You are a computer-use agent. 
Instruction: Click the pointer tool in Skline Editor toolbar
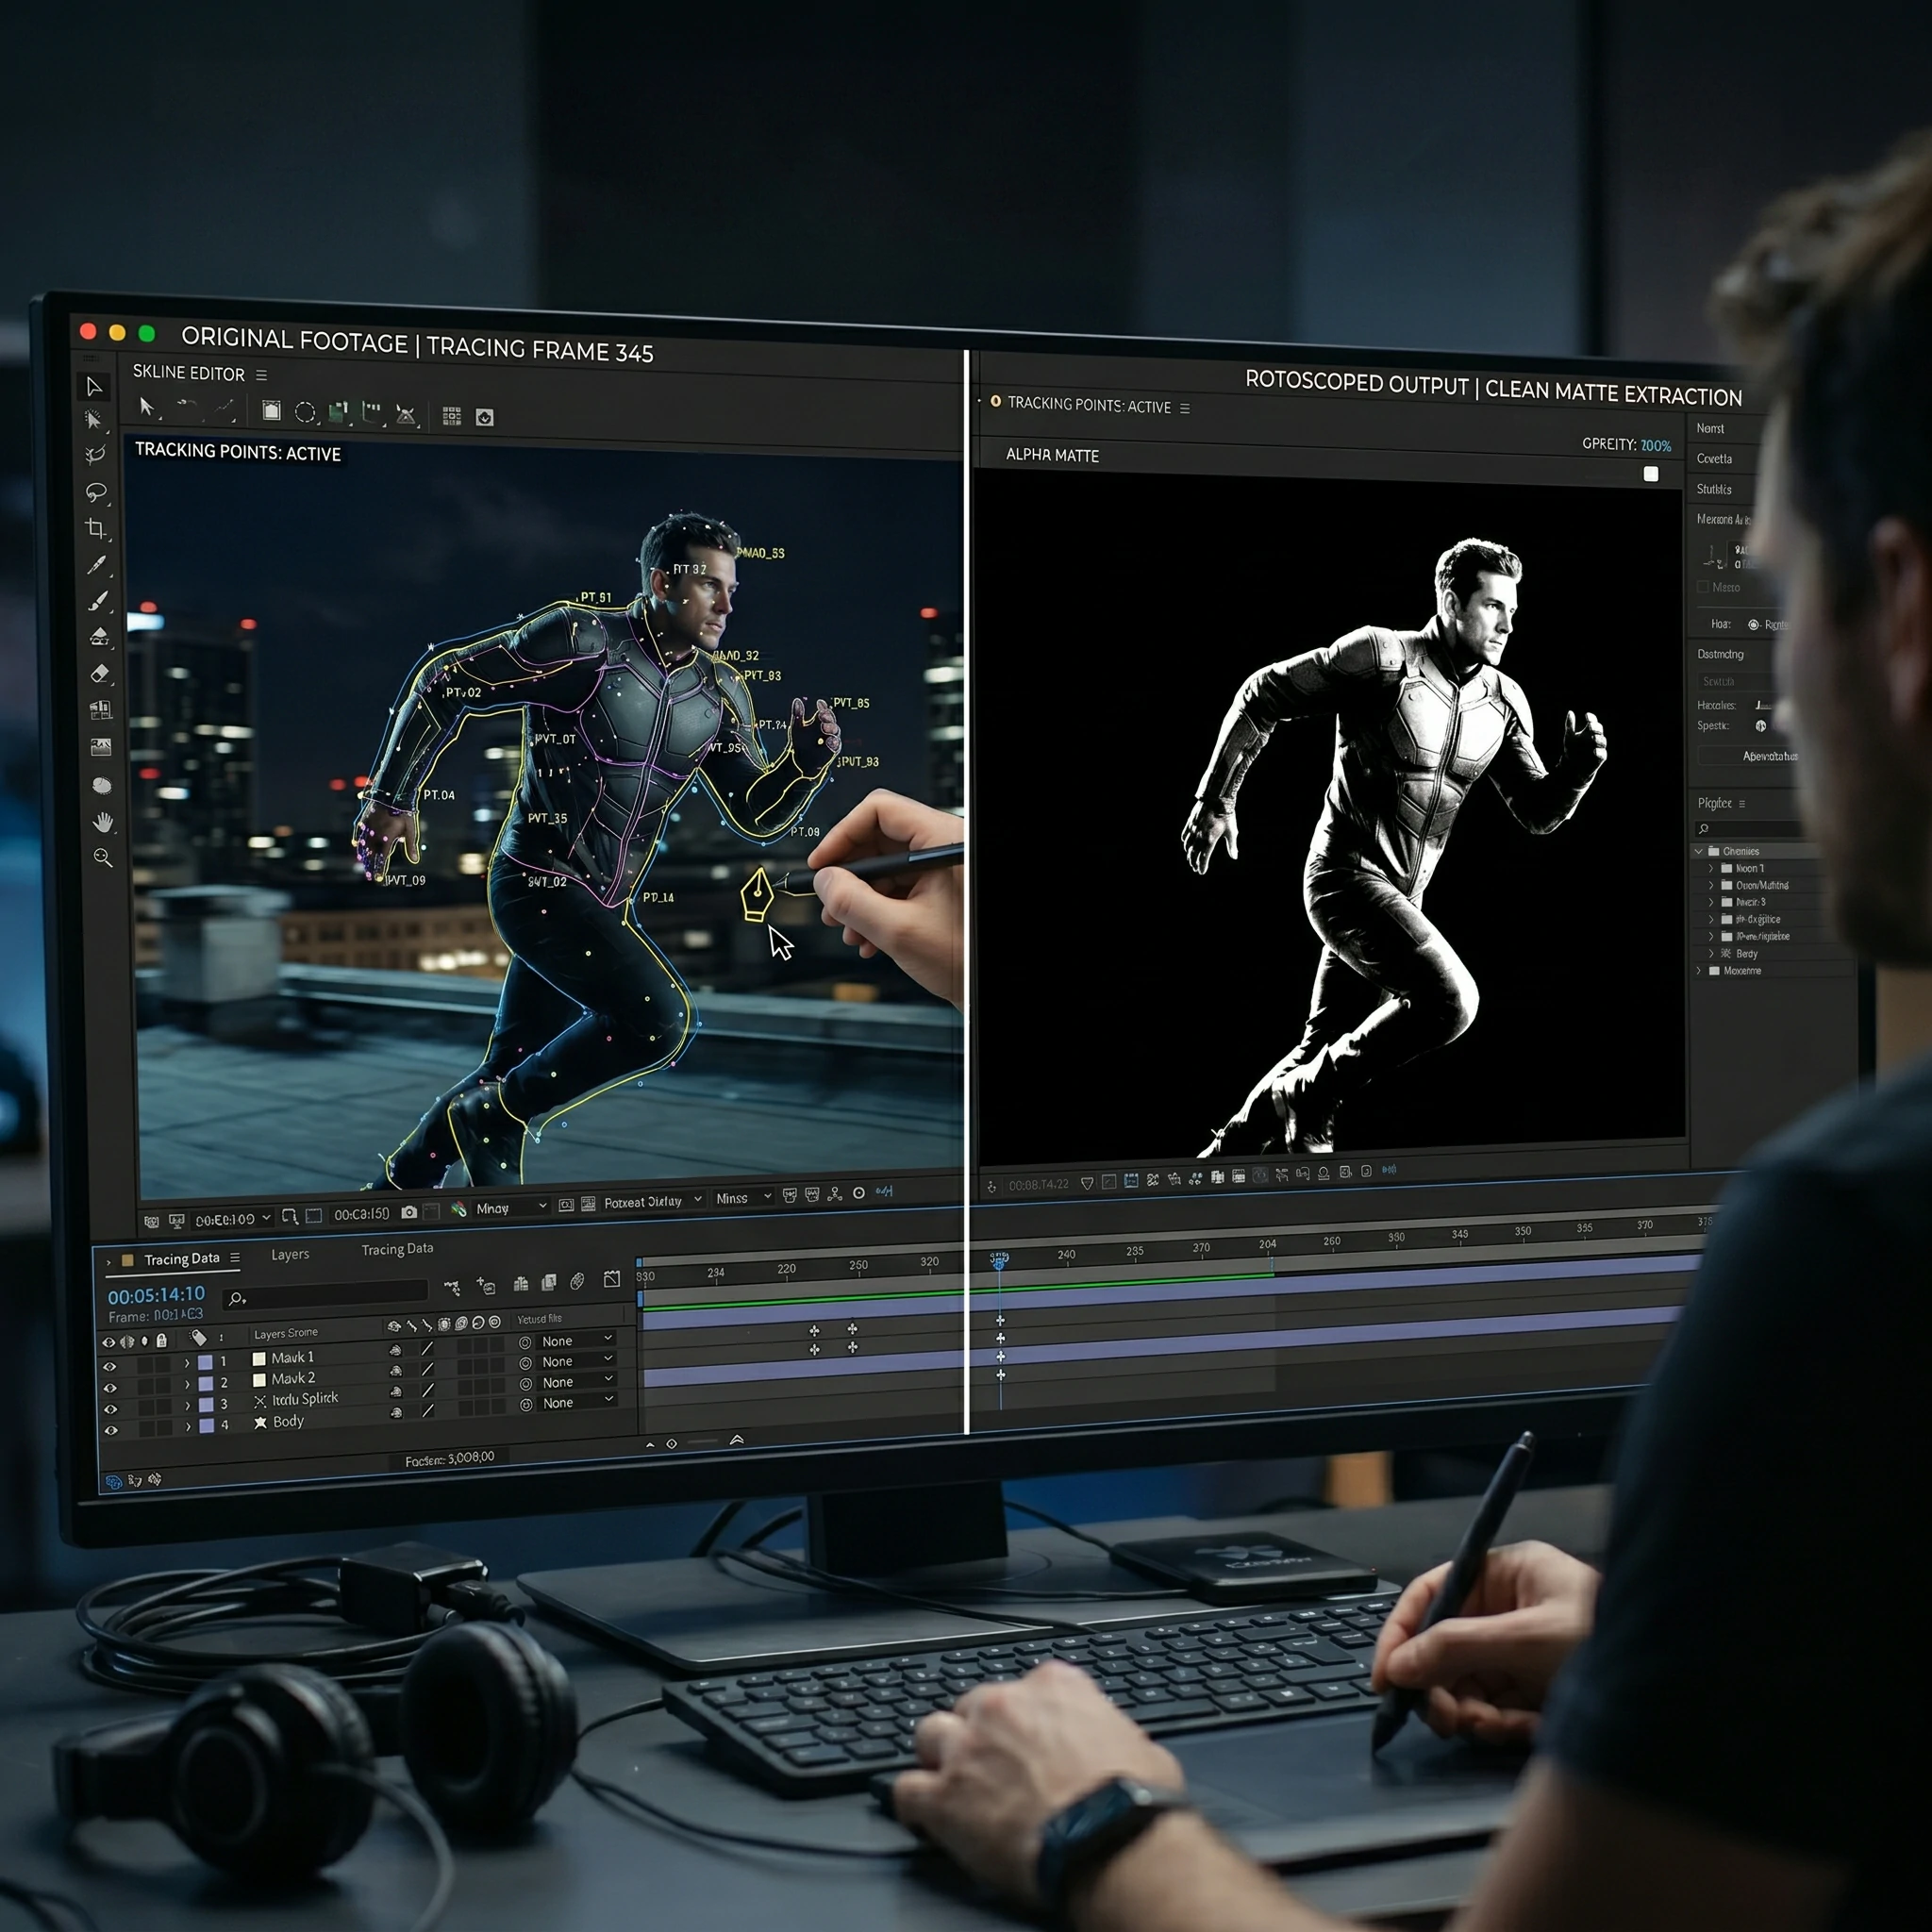pos(147,406)
